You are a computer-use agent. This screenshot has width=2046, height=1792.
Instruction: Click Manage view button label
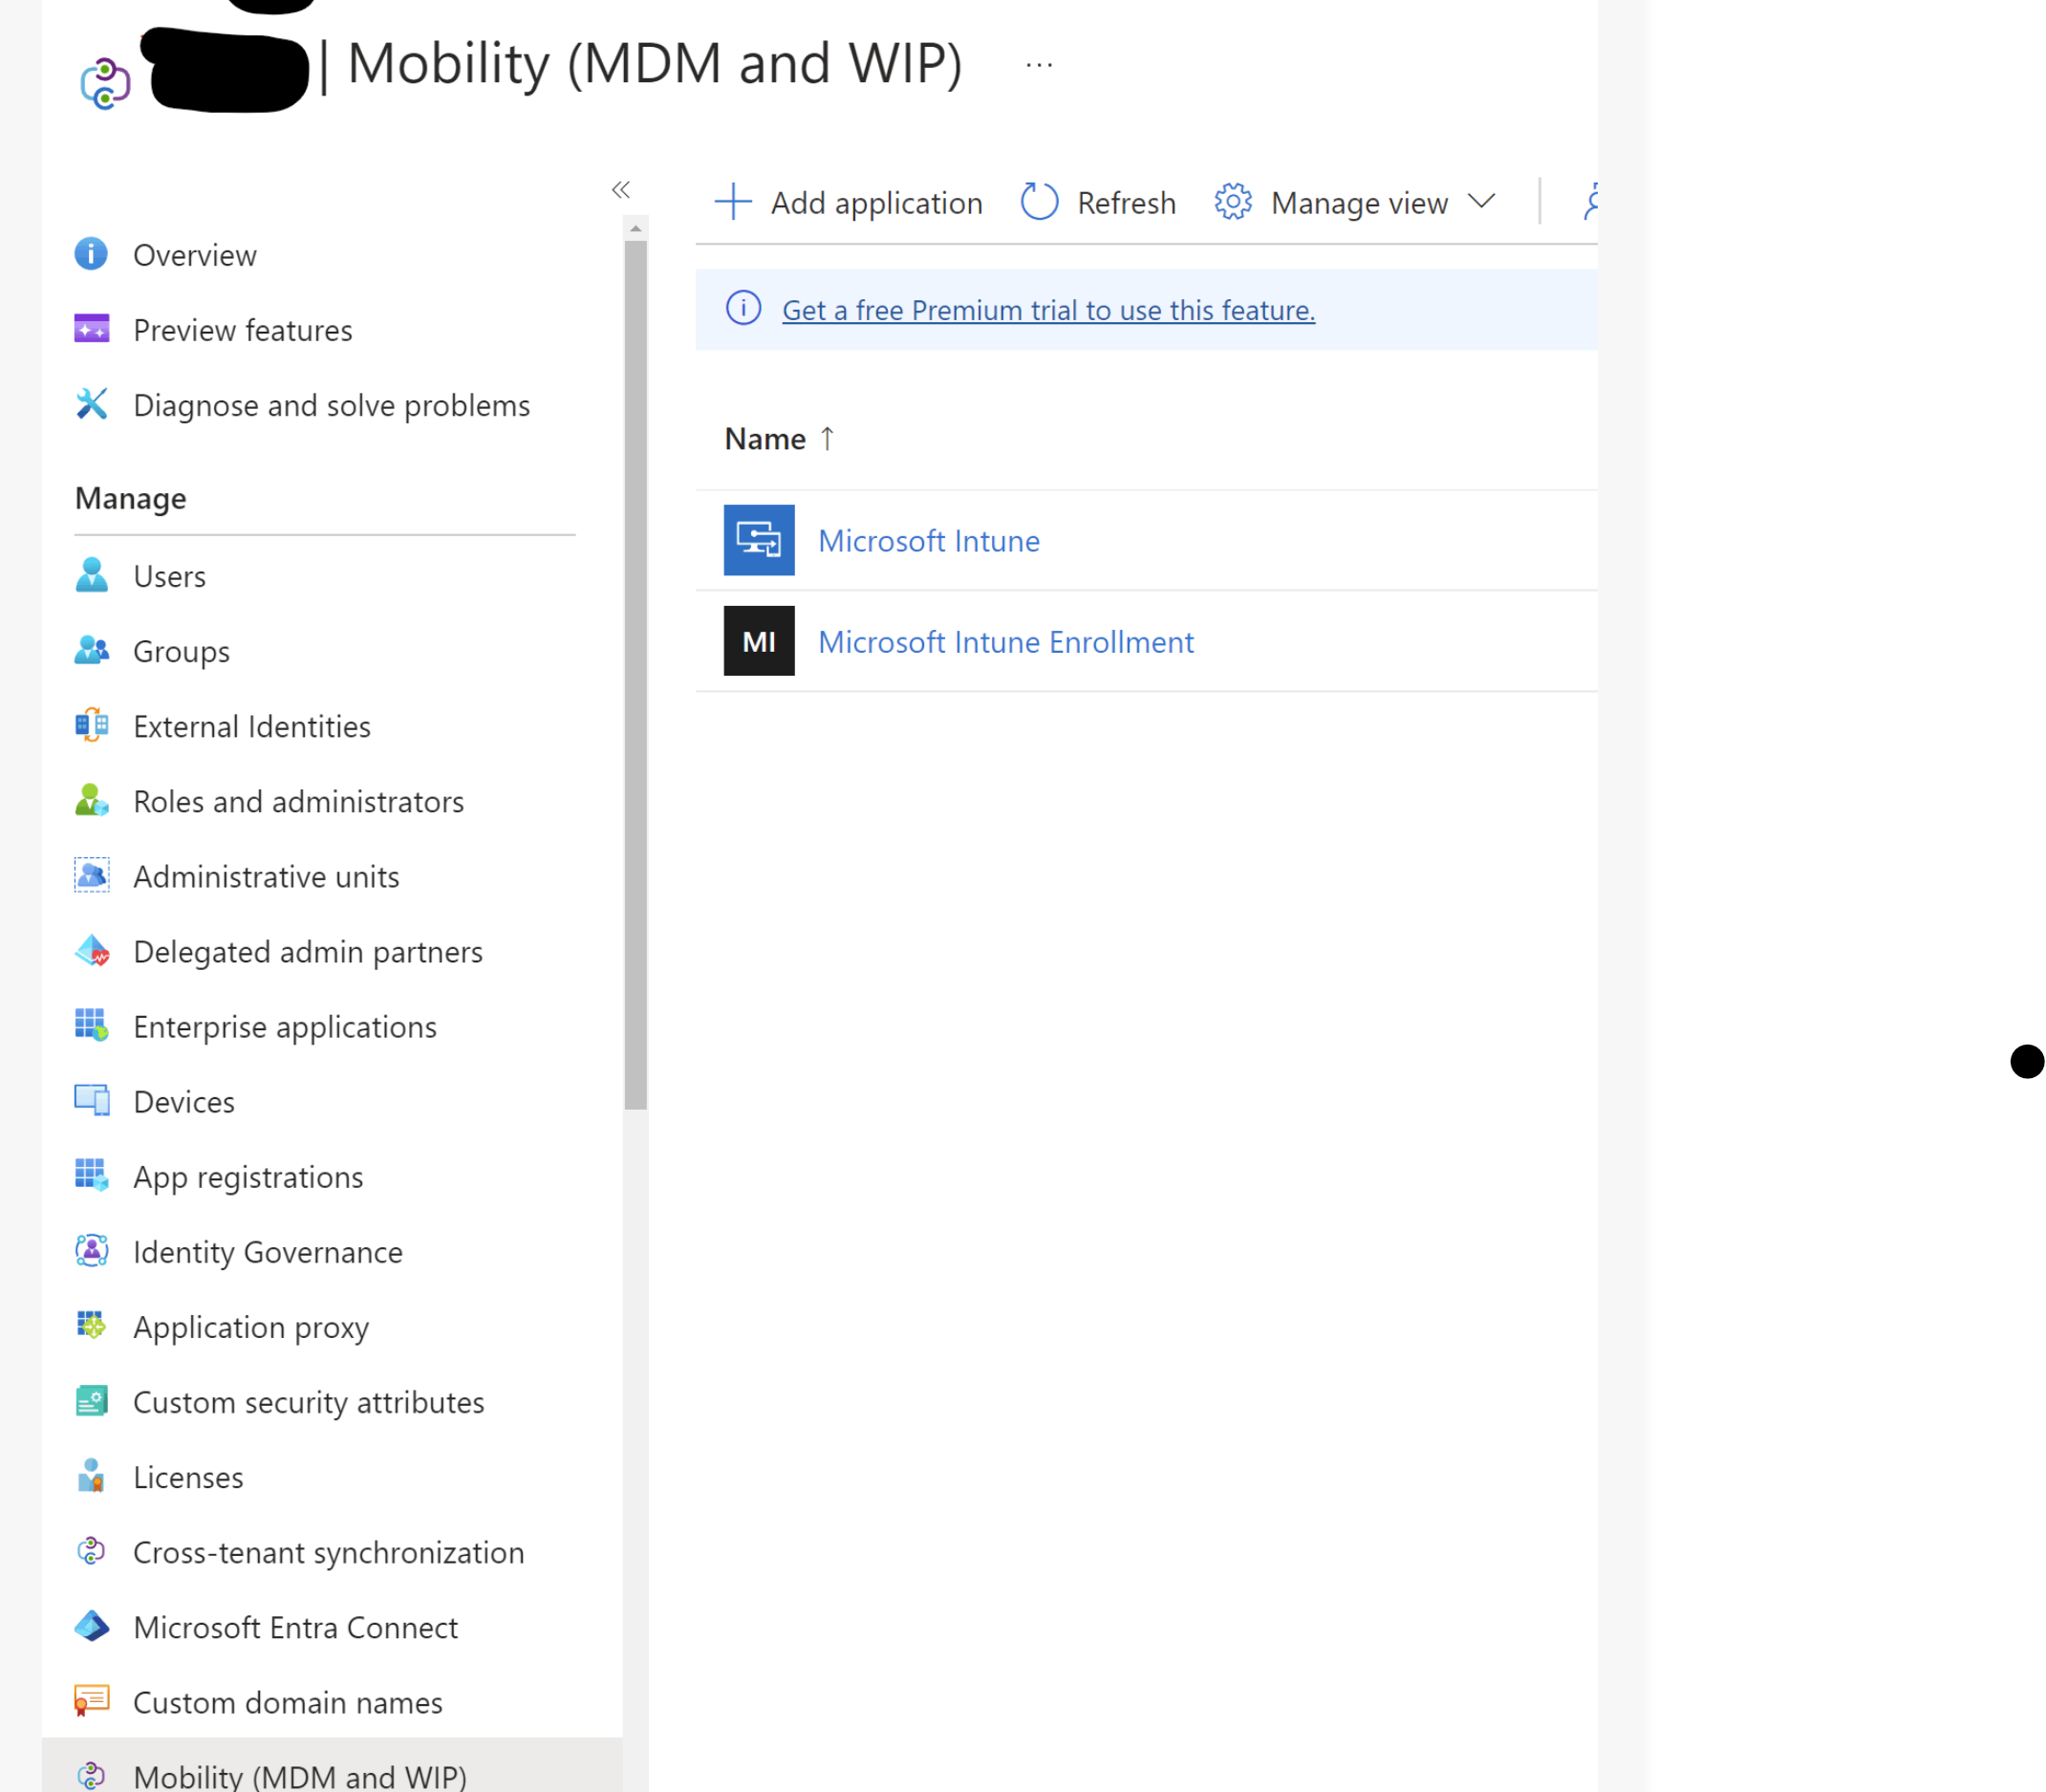click(x=1359, y=202)
